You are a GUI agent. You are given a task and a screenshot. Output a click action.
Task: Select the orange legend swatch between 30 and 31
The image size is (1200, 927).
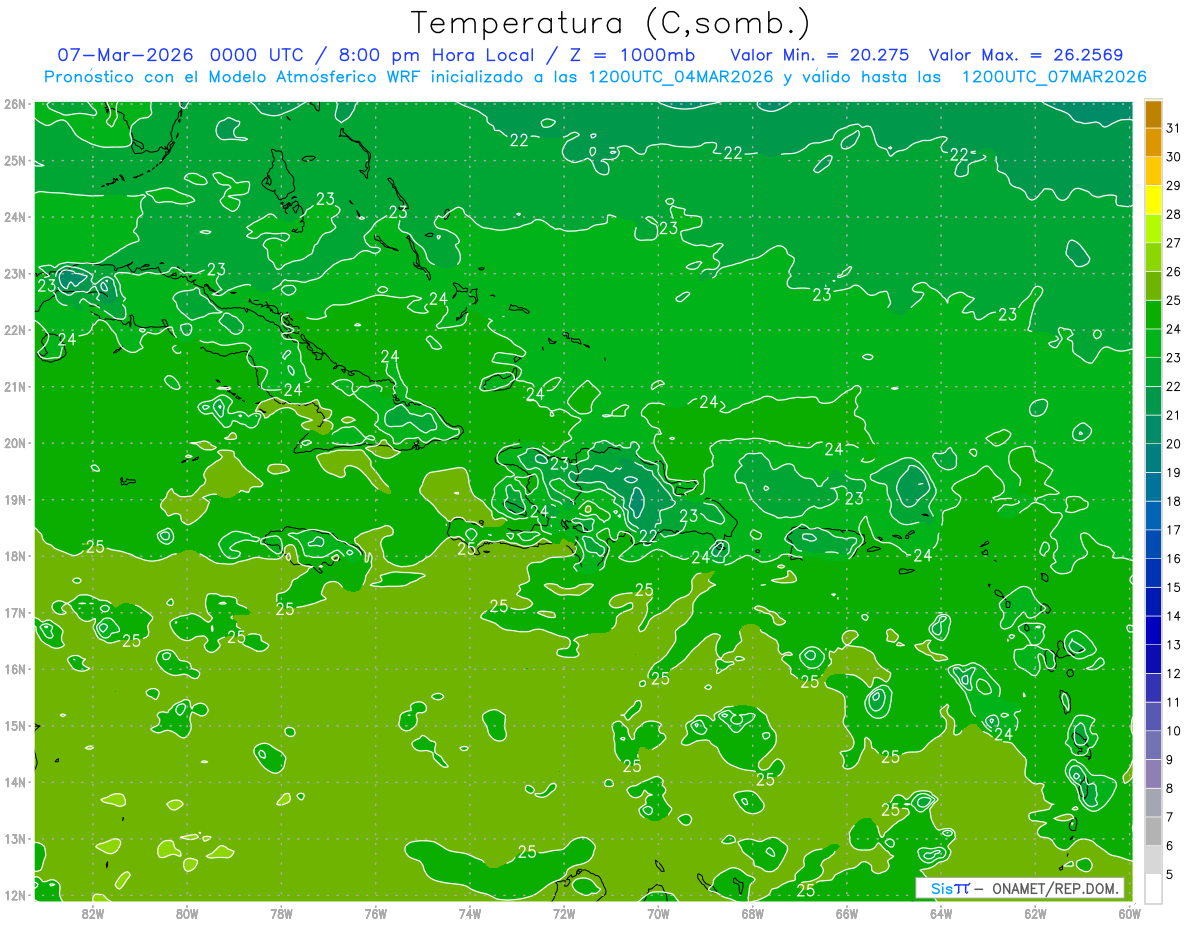(x=1154, y=143)
